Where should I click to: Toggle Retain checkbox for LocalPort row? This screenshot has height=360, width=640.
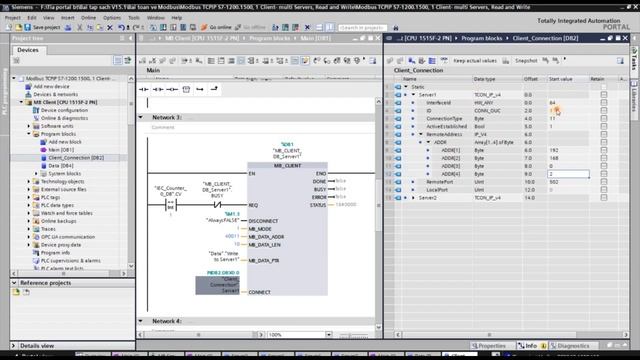[x=604, y=190]
